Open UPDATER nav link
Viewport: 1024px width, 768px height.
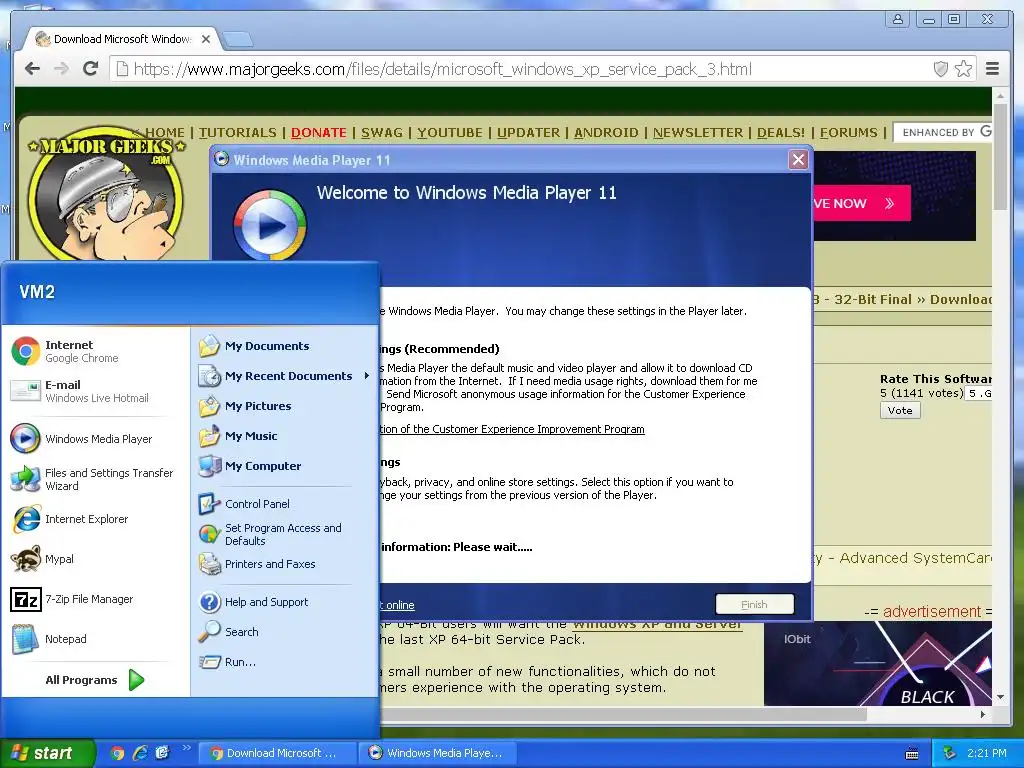tap(528, 133)
